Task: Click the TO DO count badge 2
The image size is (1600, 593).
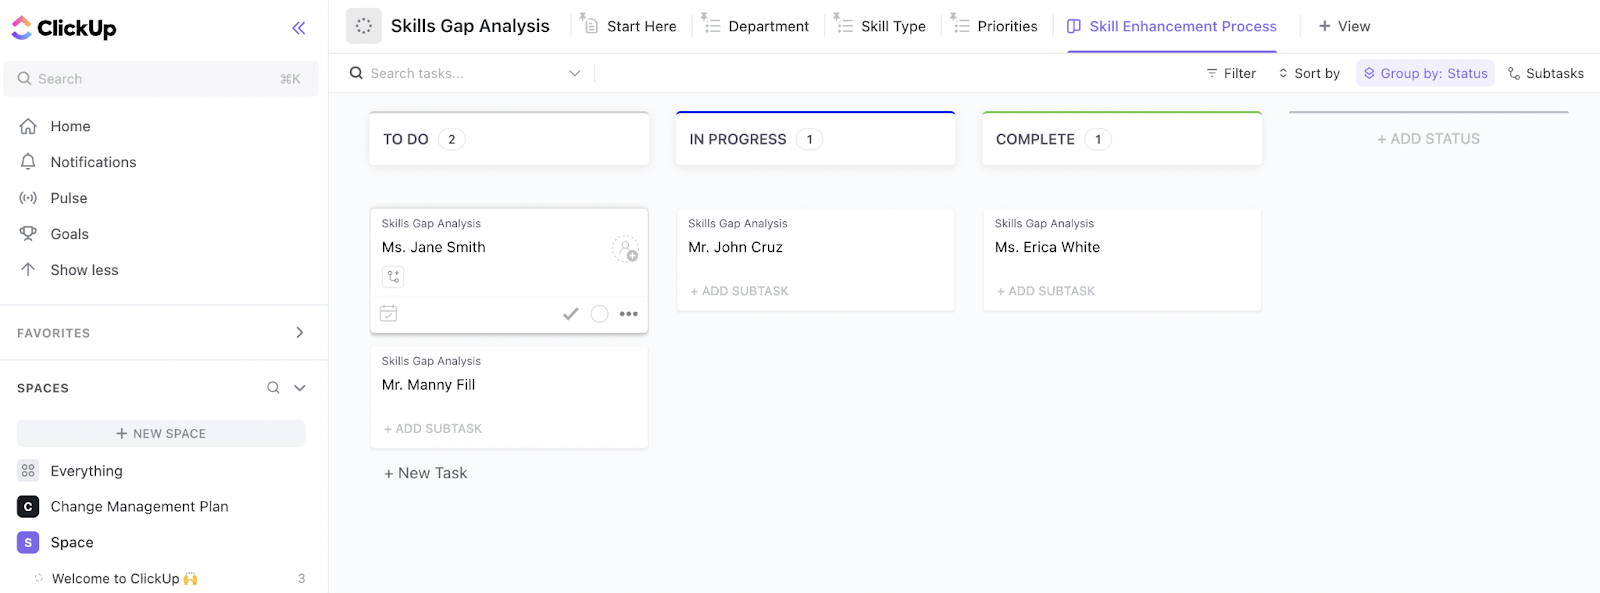Action: click(452, 139)
